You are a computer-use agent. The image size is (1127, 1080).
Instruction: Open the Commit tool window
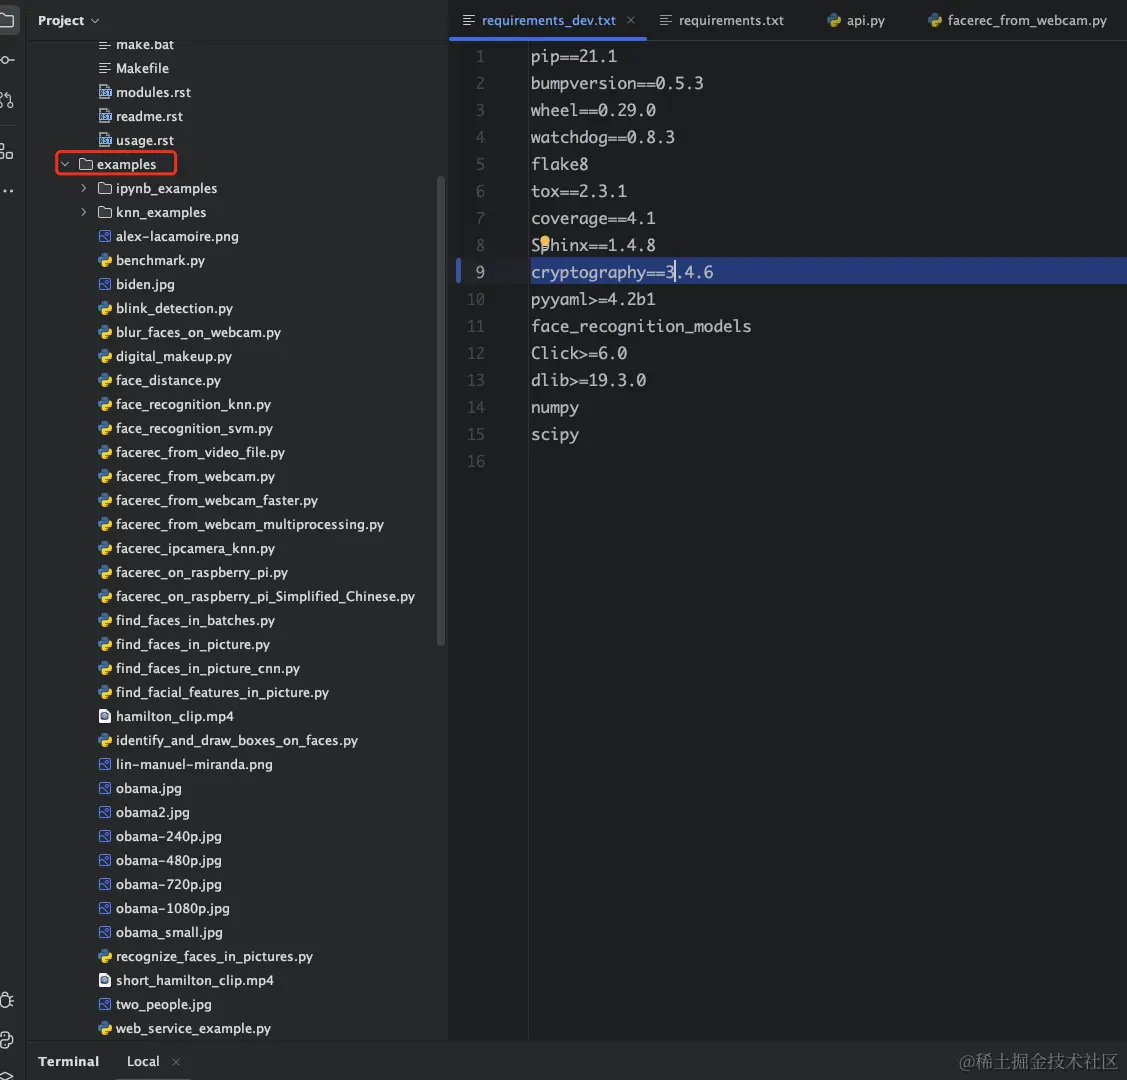tap(7, 60)
